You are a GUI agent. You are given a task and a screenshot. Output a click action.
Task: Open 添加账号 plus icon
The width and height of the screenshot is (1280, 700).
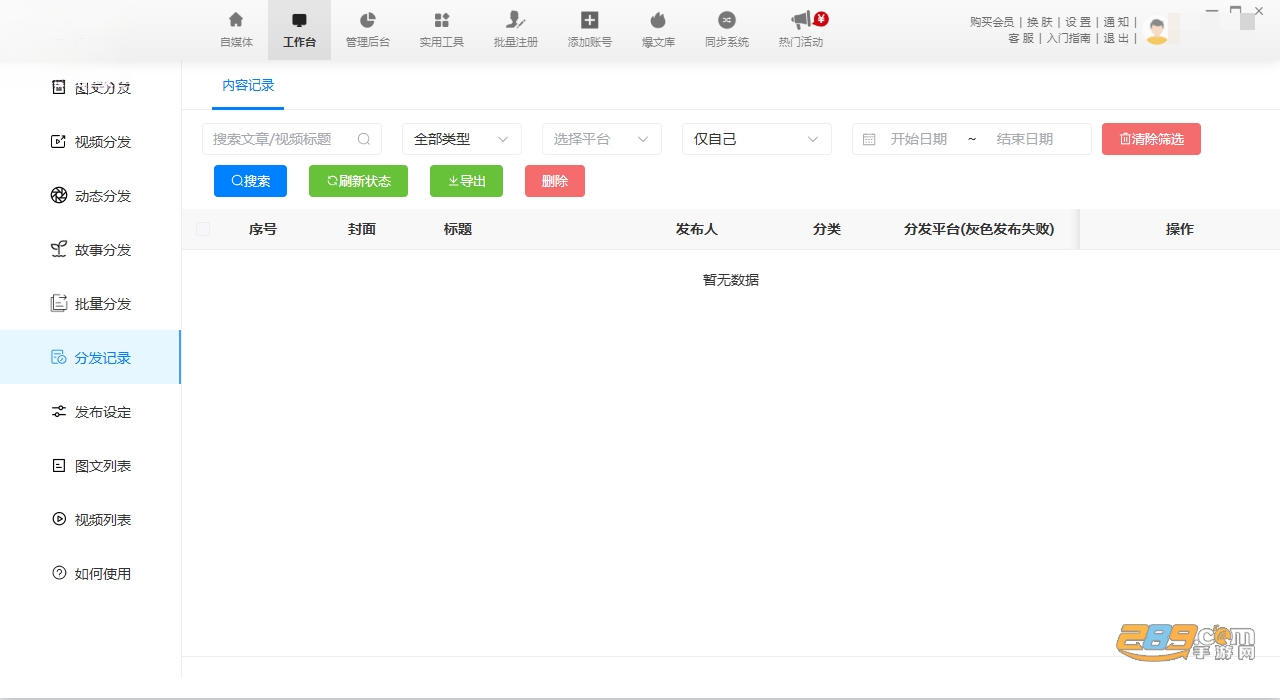[590, 20]
